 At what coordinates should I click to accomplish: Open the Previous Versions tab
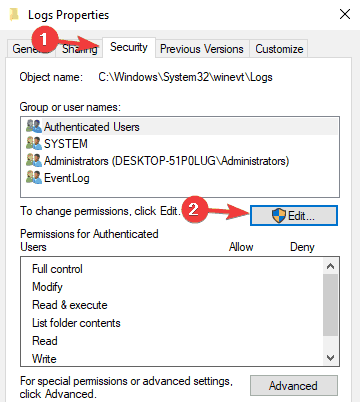(202, 49)
